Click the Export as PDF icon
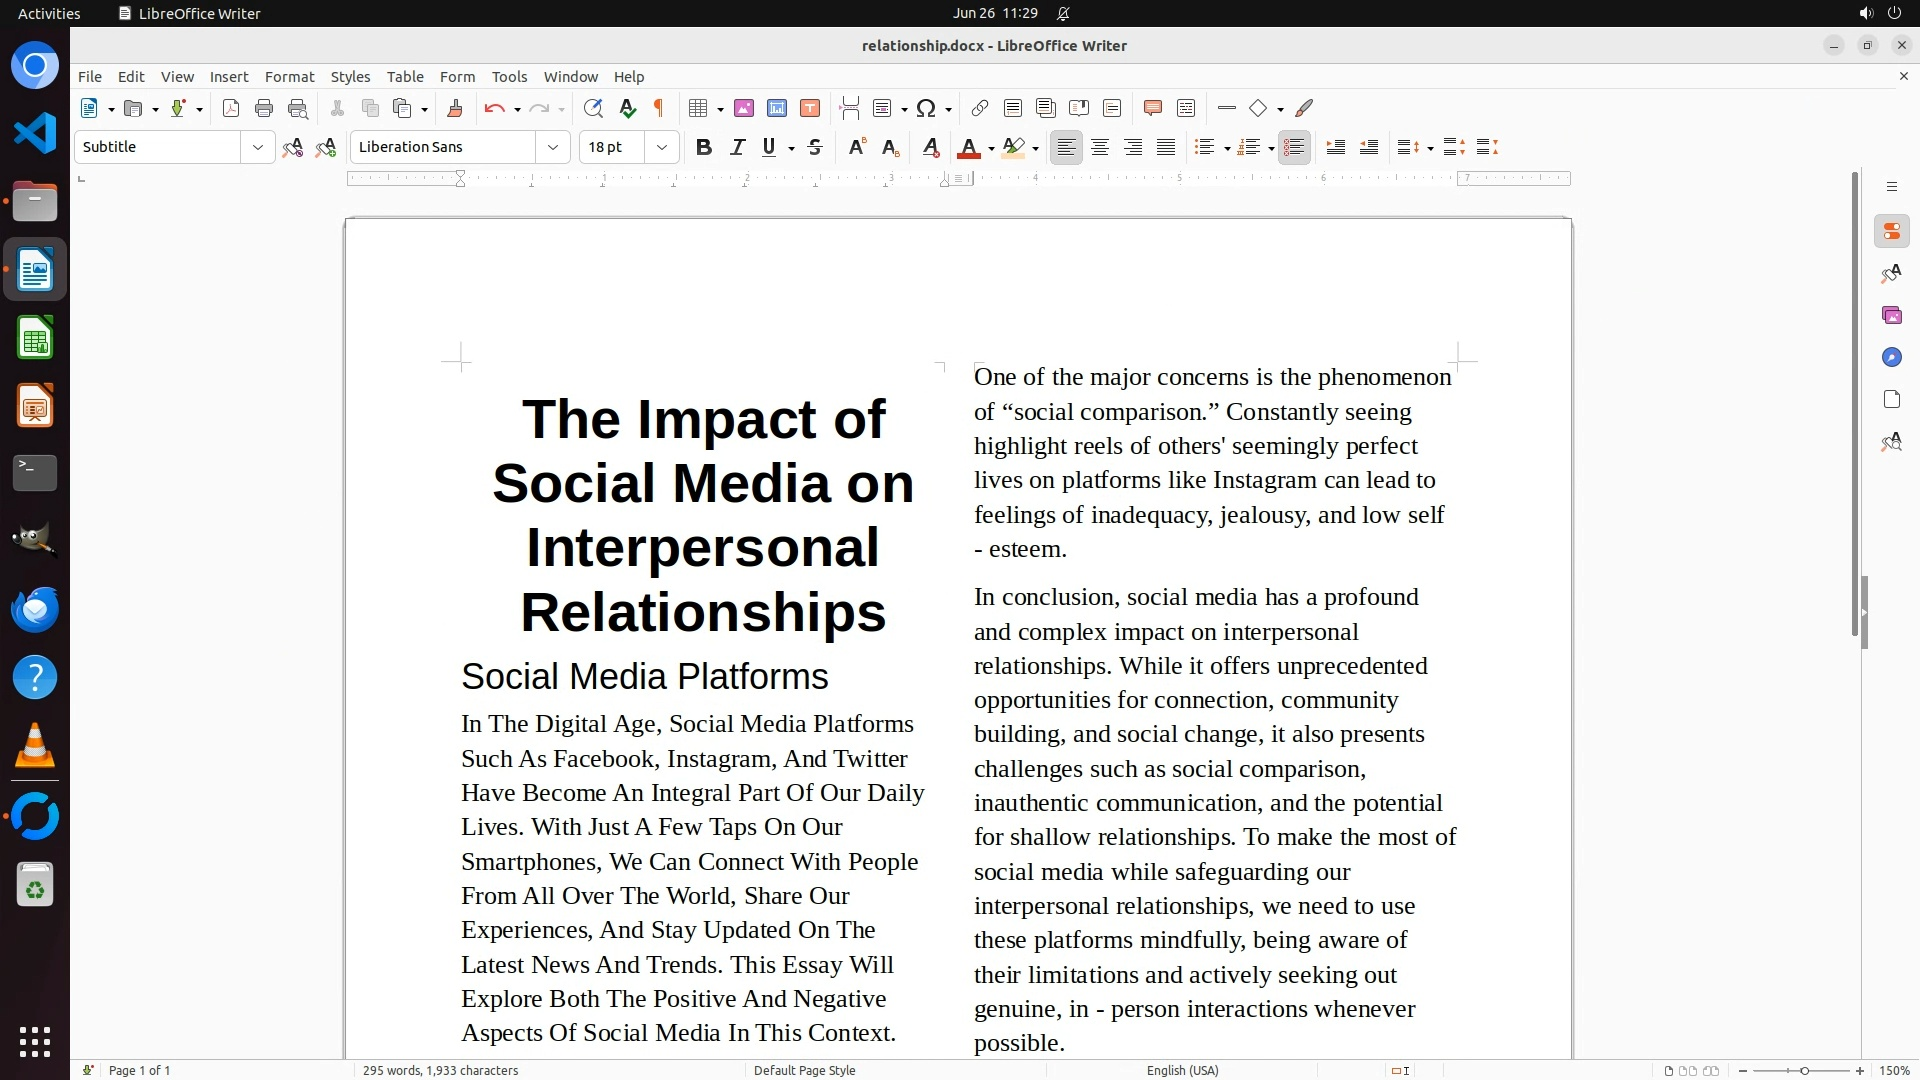 coord(231,109)
